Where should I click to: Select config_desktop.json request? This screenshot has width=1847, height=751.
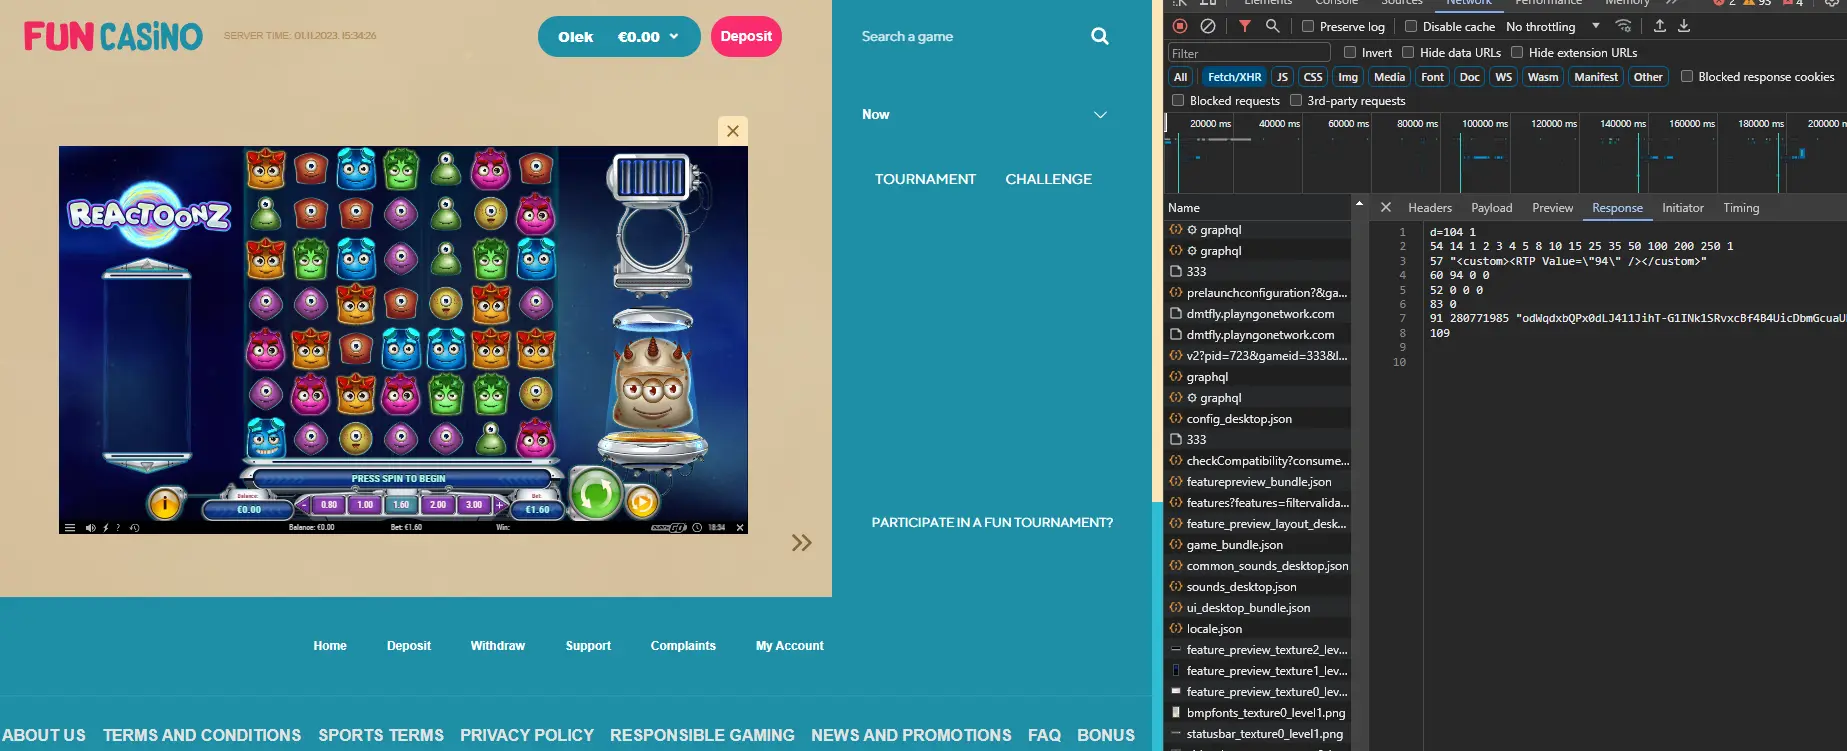click(1258, 419)
